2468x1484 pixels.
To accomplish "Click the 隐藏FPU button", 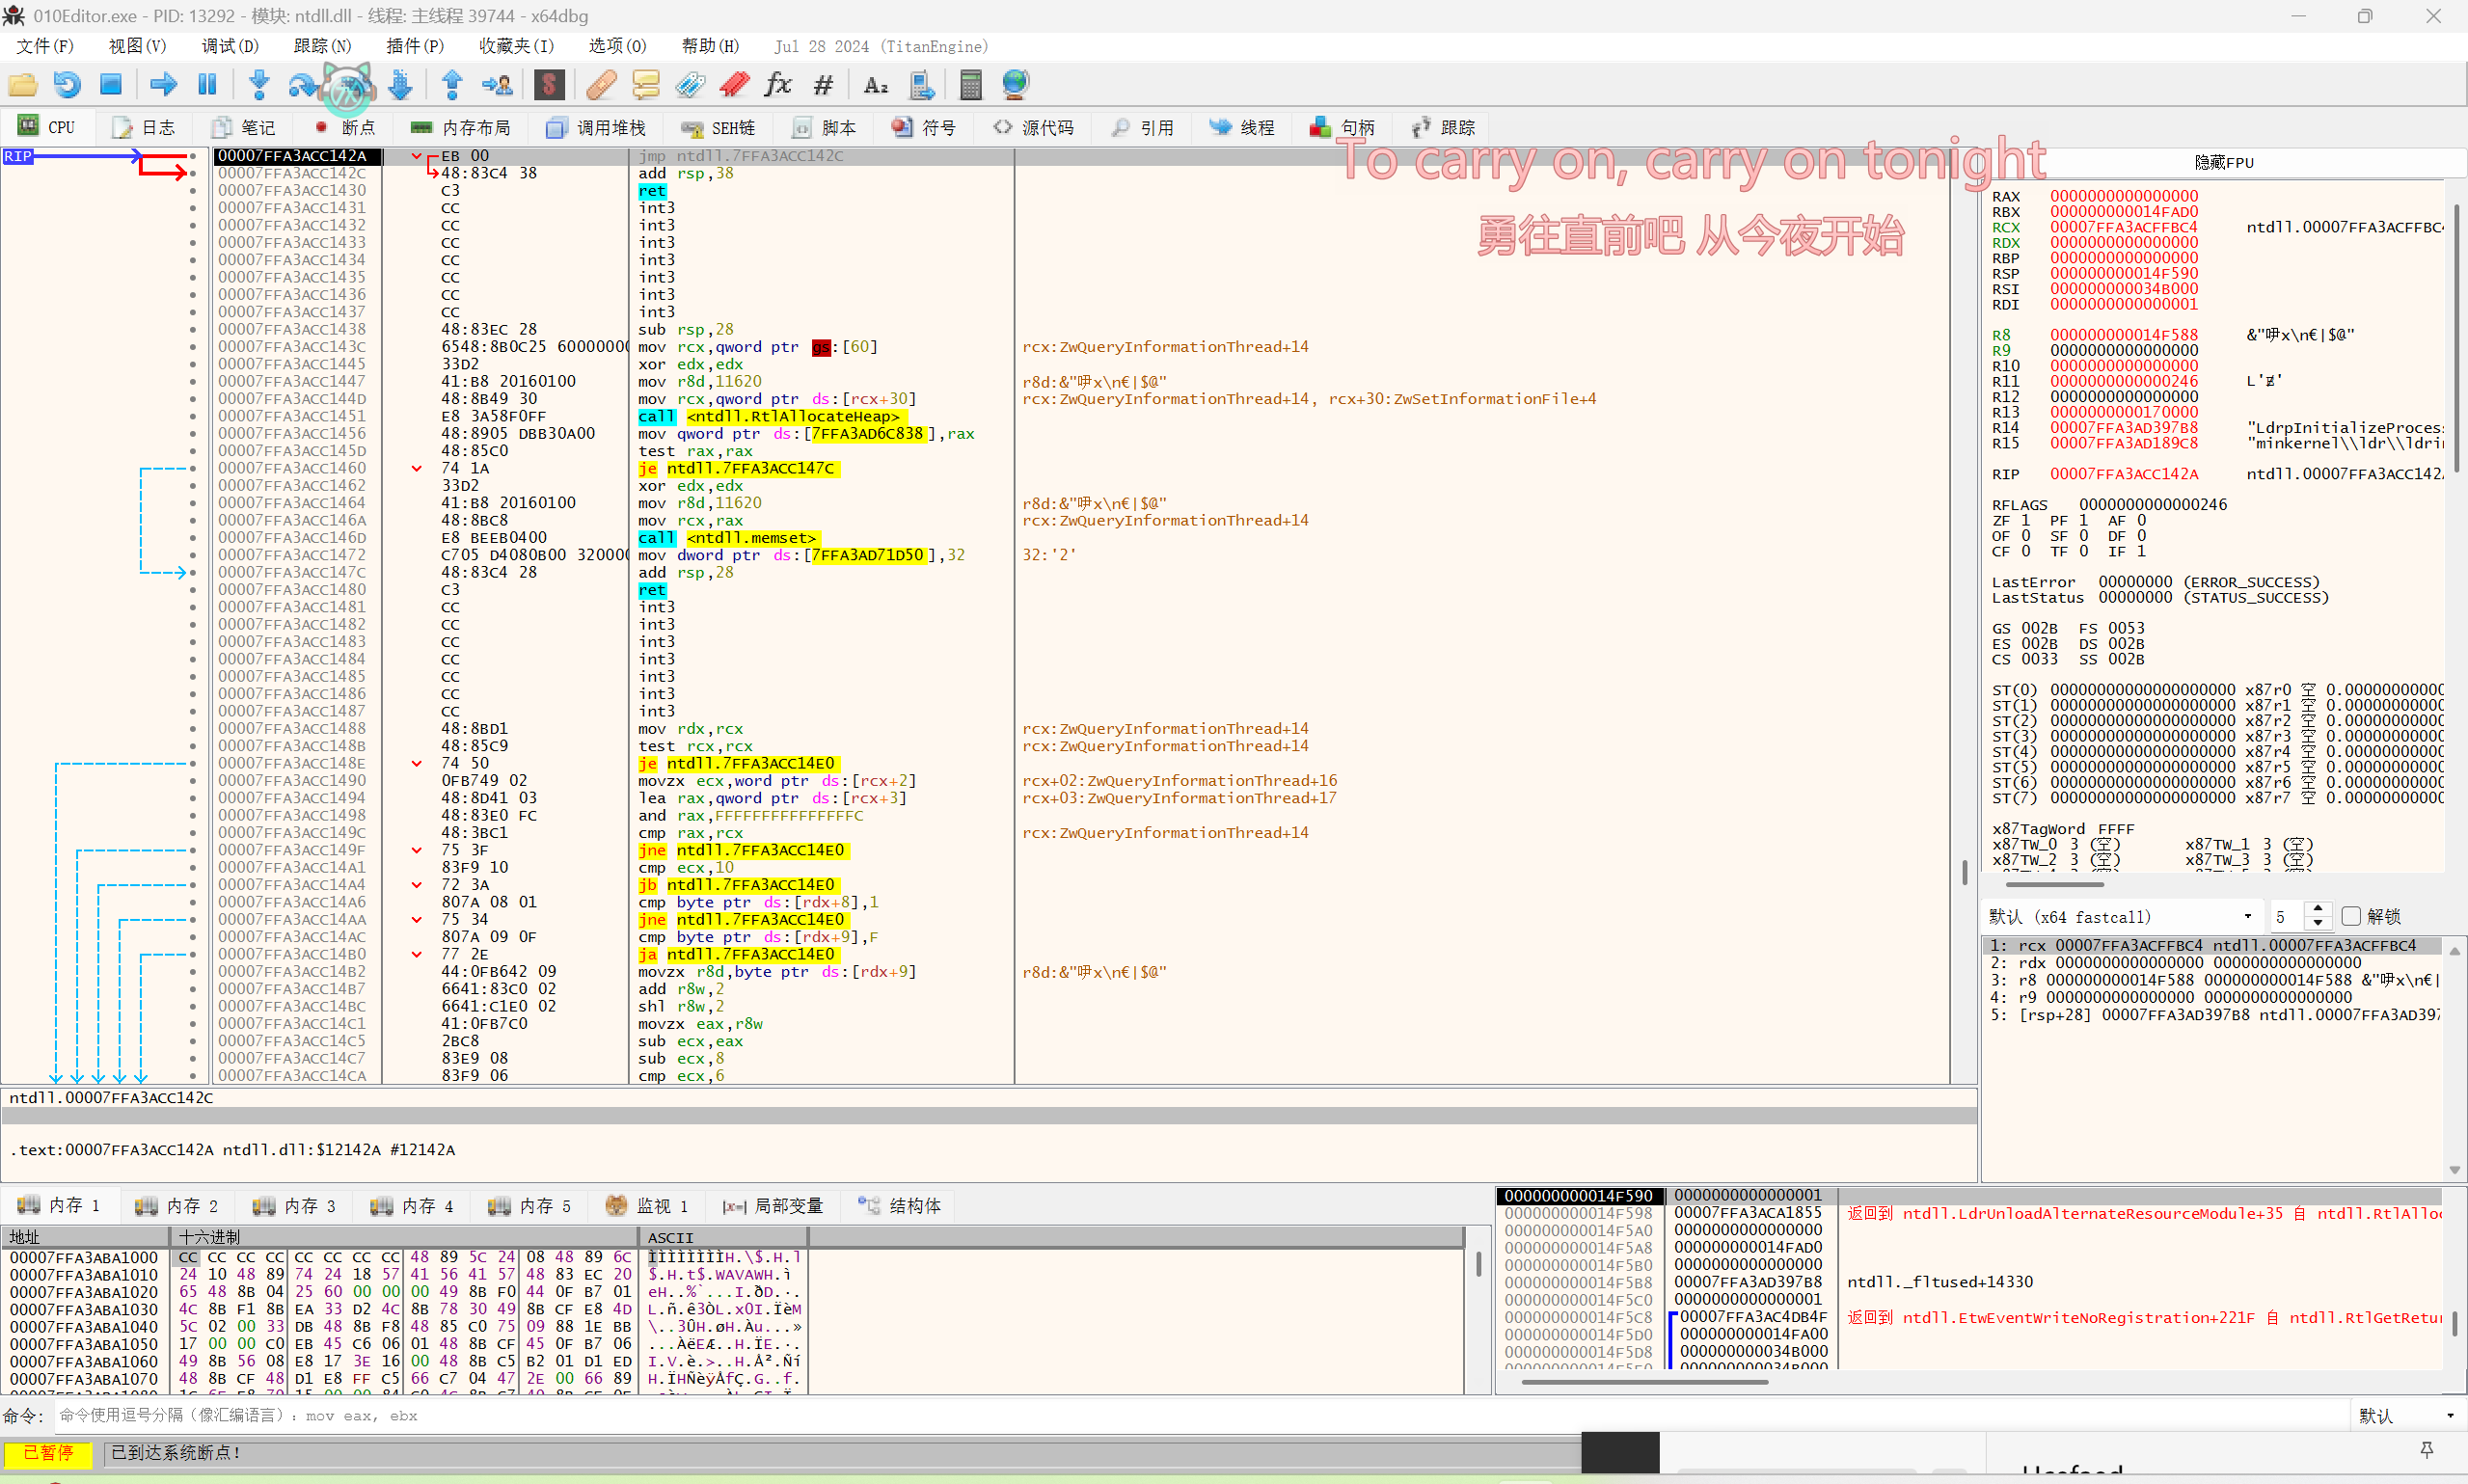I will pyautogui.click(x=2222, y=162).
